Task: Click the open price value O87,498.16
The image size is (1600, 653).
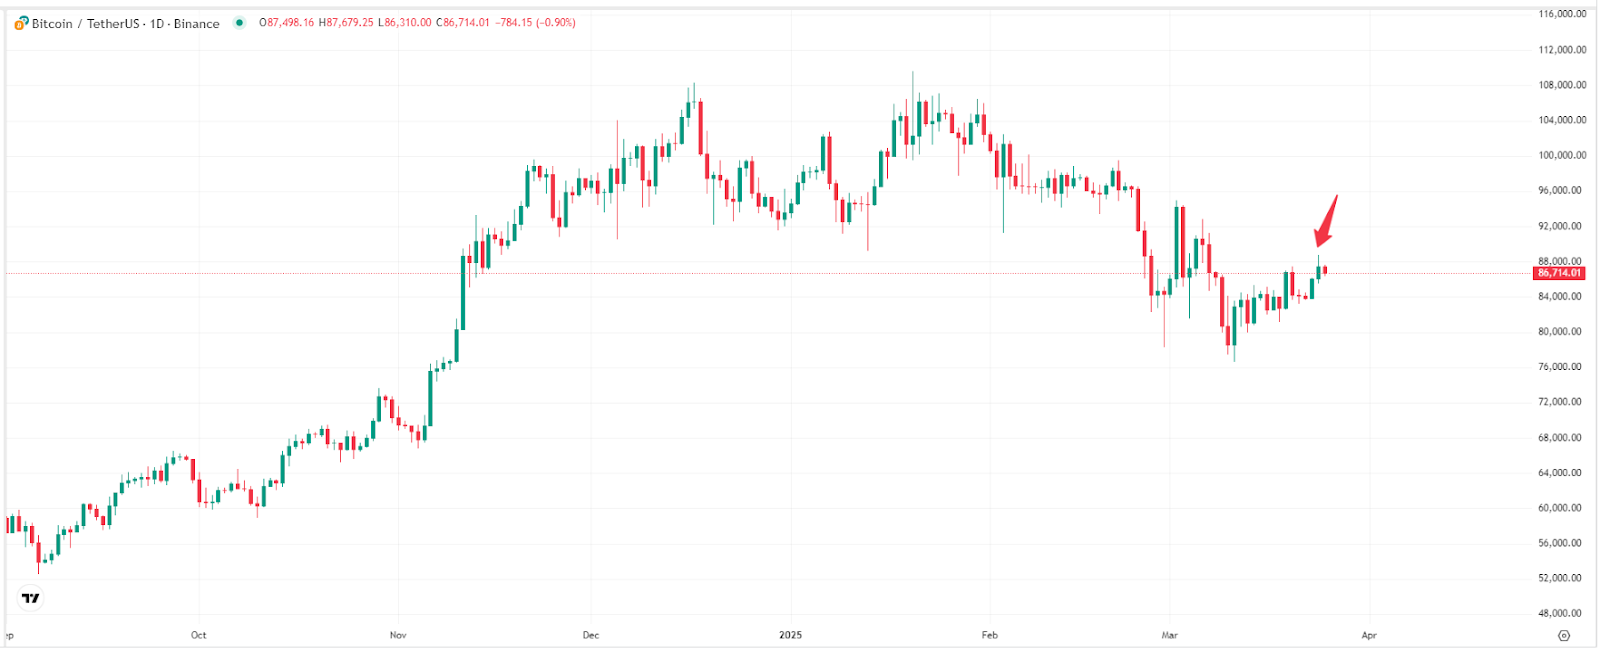Action: [x=287, y=23]
